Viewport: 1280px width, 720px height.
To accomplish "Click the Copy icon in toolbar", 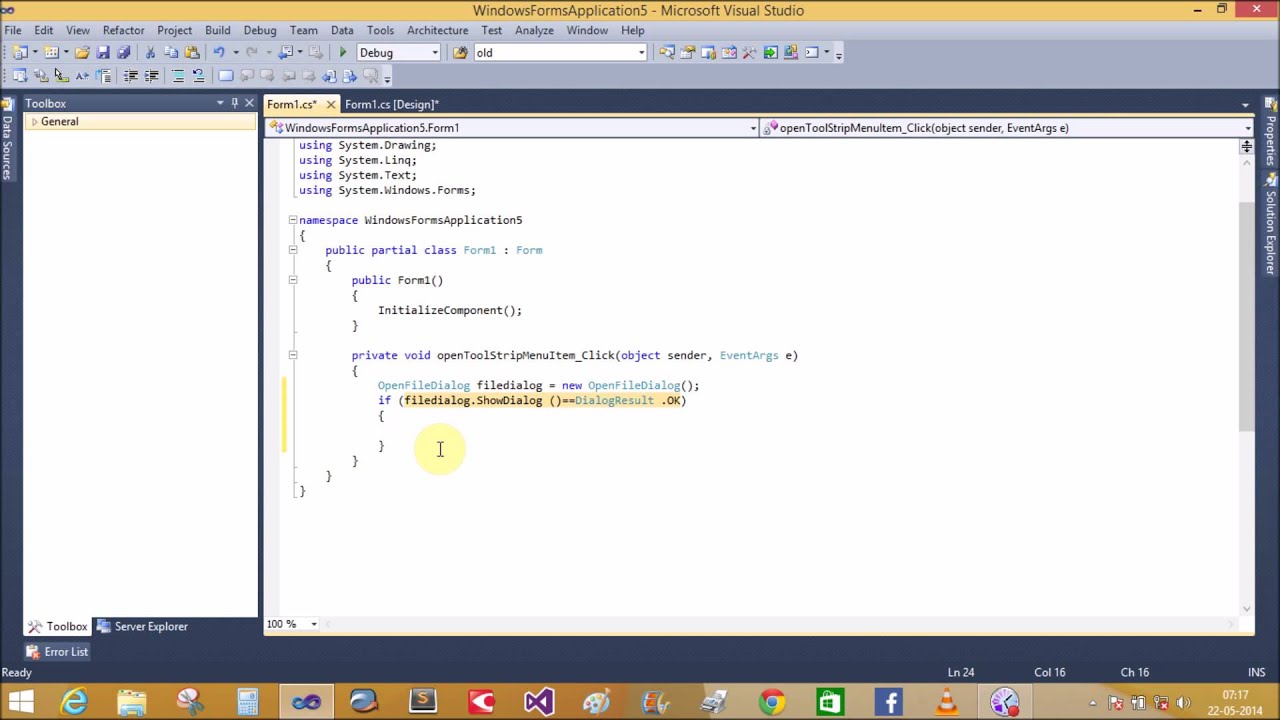I will tap(171, 52).
